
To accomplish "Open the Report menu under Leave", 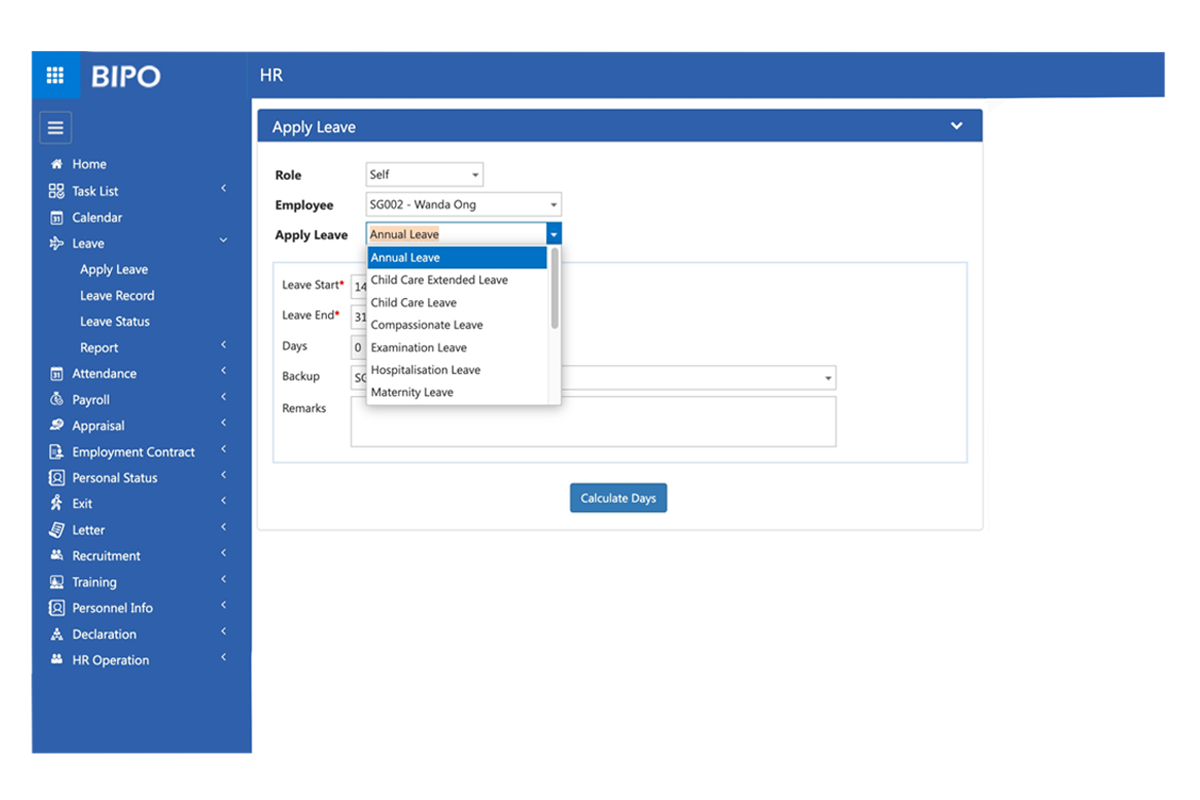I will click(x=99, y=348).
